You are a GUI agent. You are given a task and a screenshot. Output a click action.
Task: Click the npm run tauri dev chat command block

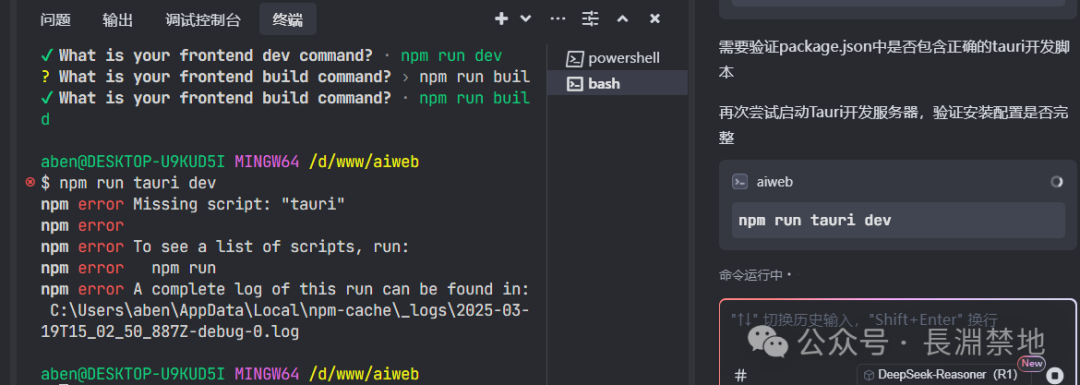coord(898,220)
